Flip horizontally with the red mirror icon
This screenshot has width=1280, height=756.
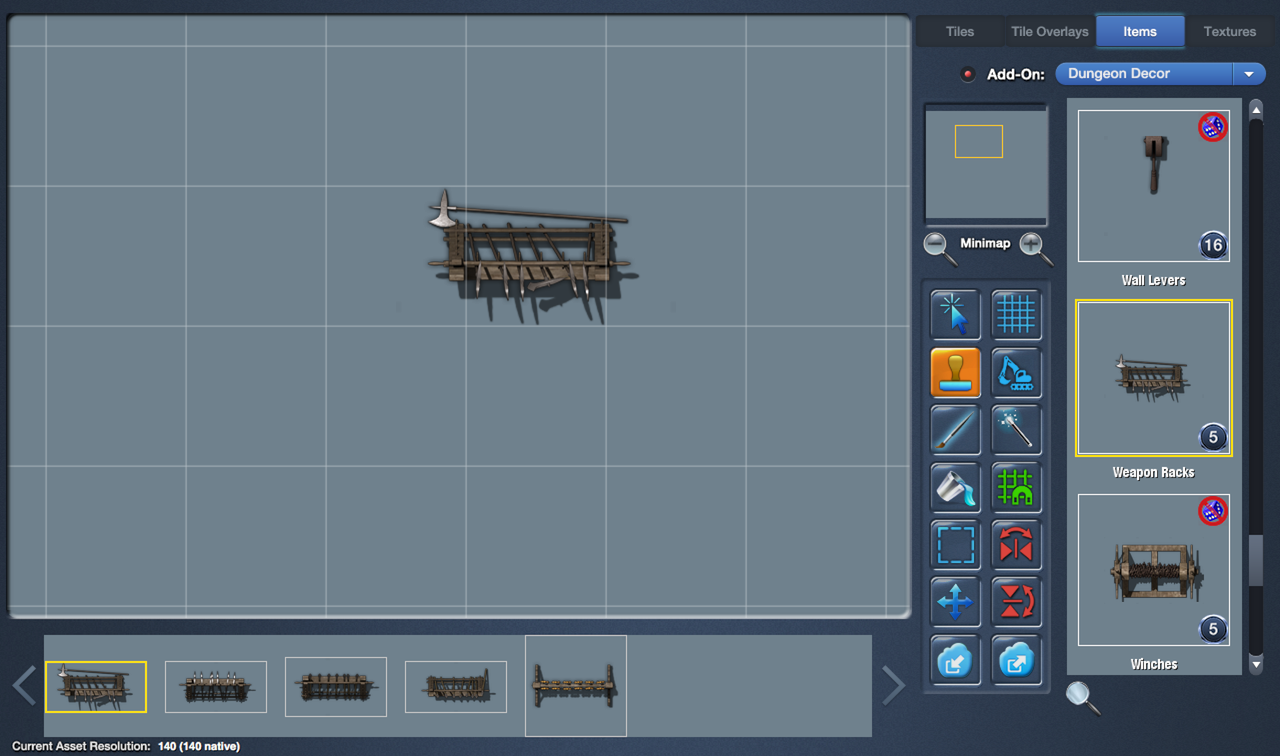pyautogui.click(x=1016, y=545)
